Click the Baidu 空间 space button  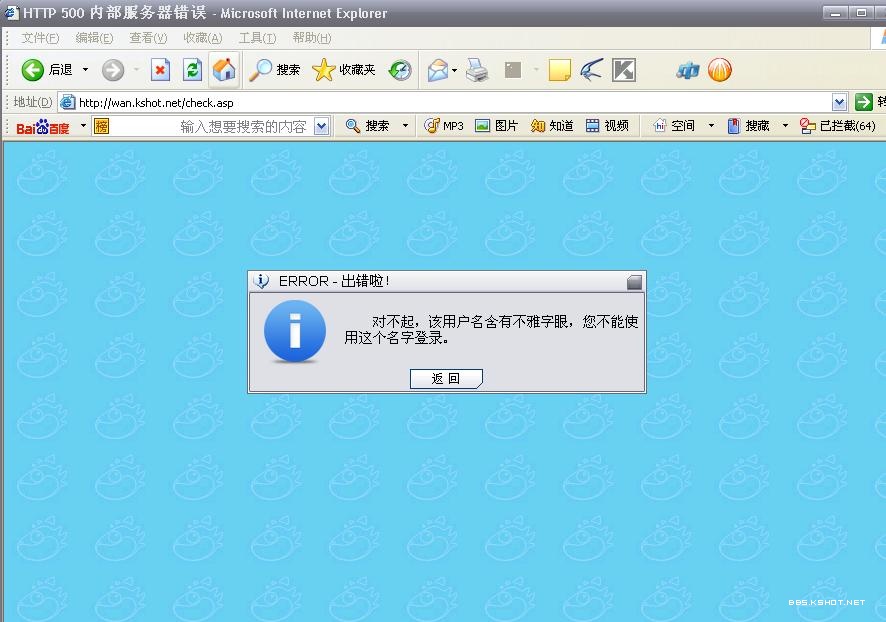tap(674, 125)
